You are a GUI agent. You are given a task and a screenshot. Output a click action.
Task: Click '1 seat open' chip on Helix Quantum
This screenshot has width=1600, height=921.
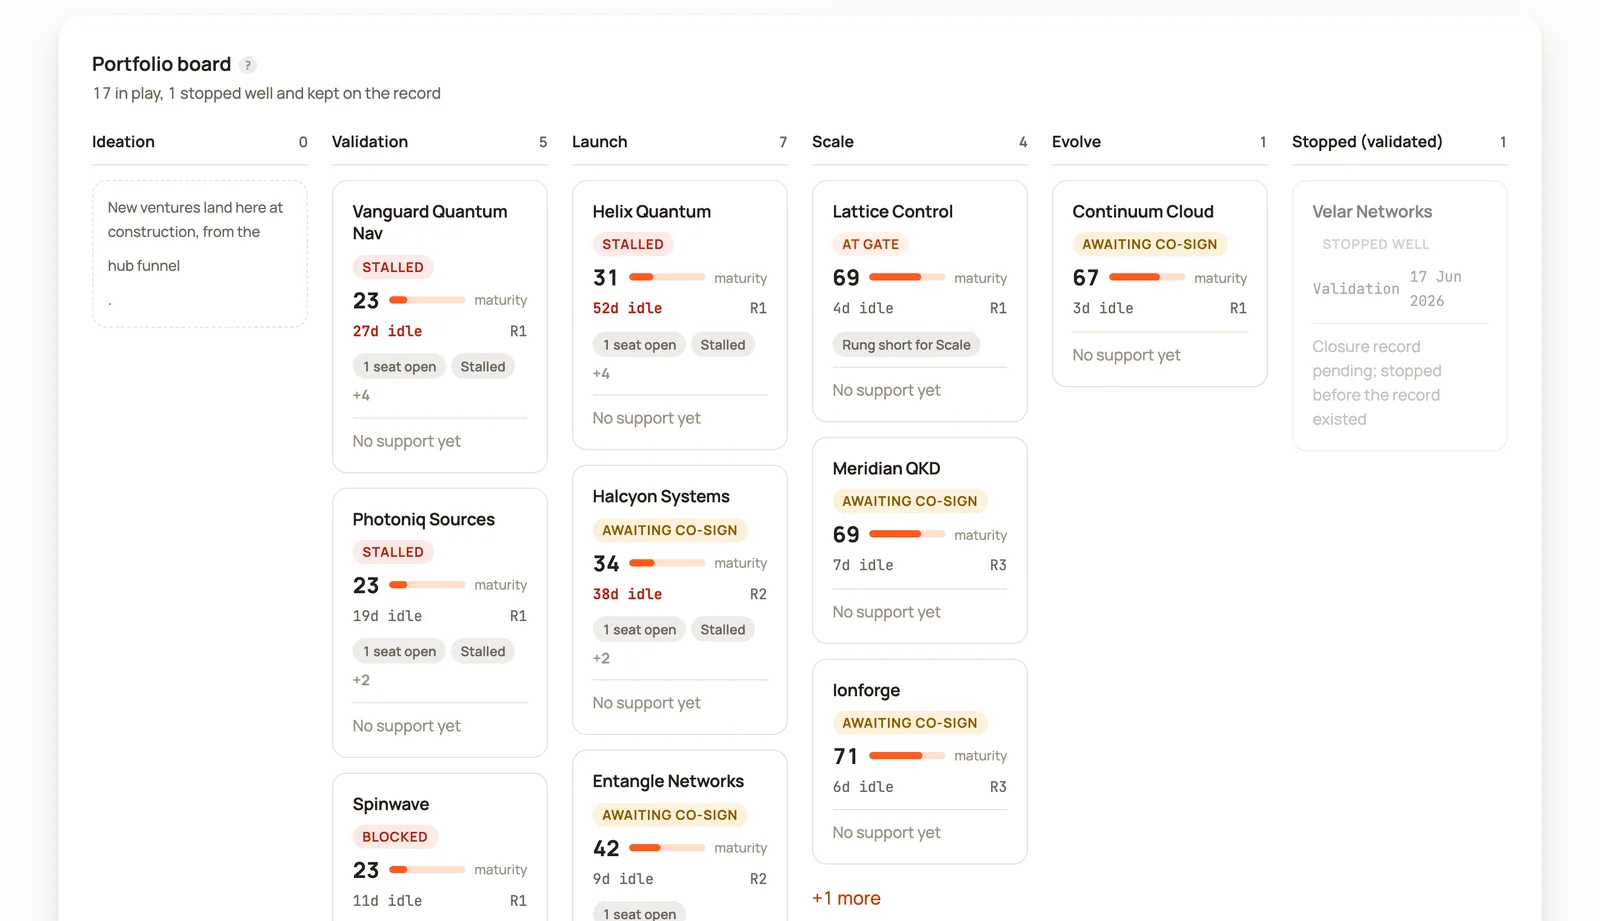click(639, 345)
